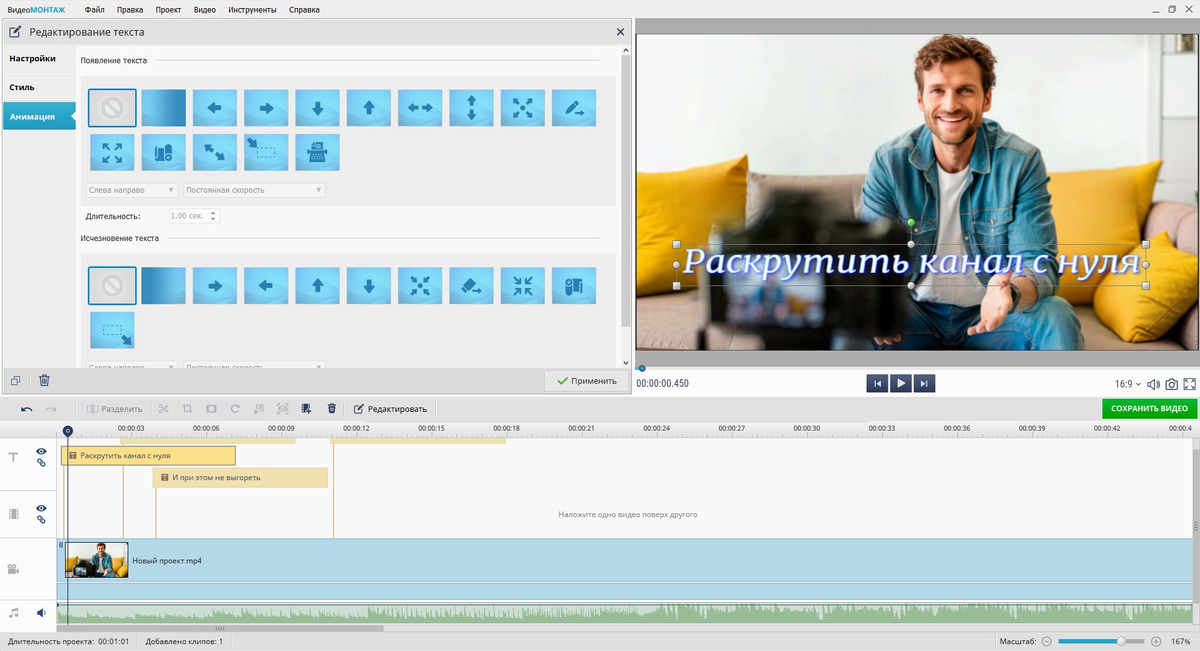Select scroll unroll appearance animation
1200x651 pixels.
coord(164,152)
